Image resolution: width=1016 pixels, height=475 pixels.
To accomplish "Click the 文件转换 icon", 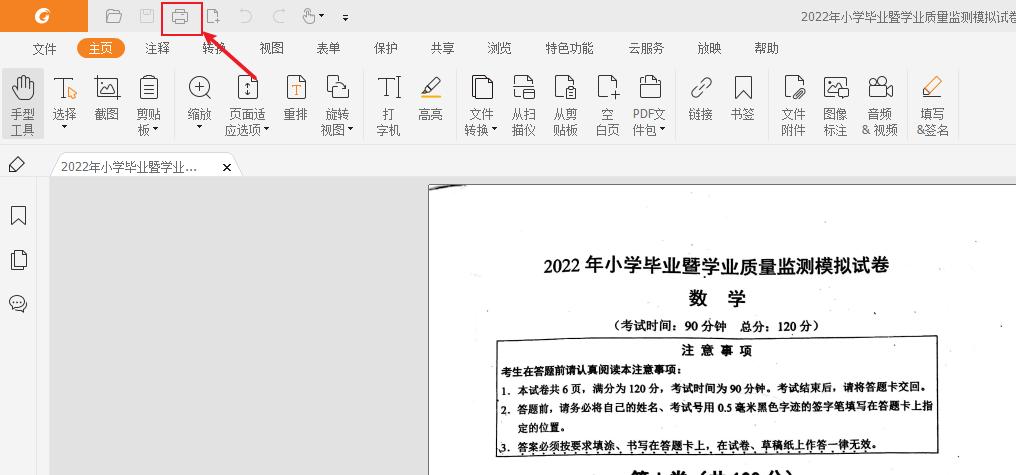I will (x=481, y=88).
